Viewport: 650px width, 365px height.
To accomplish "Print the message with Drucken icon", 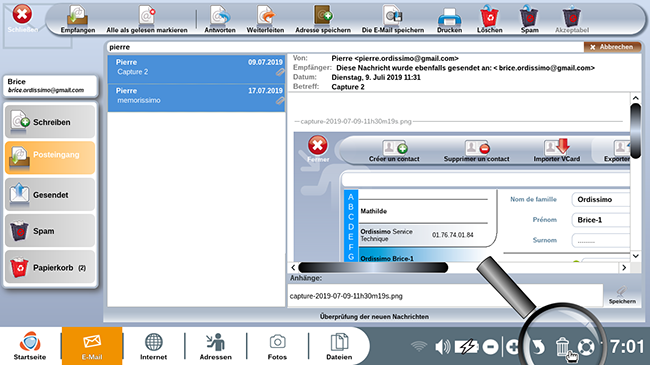I will (x=449, y=19).
